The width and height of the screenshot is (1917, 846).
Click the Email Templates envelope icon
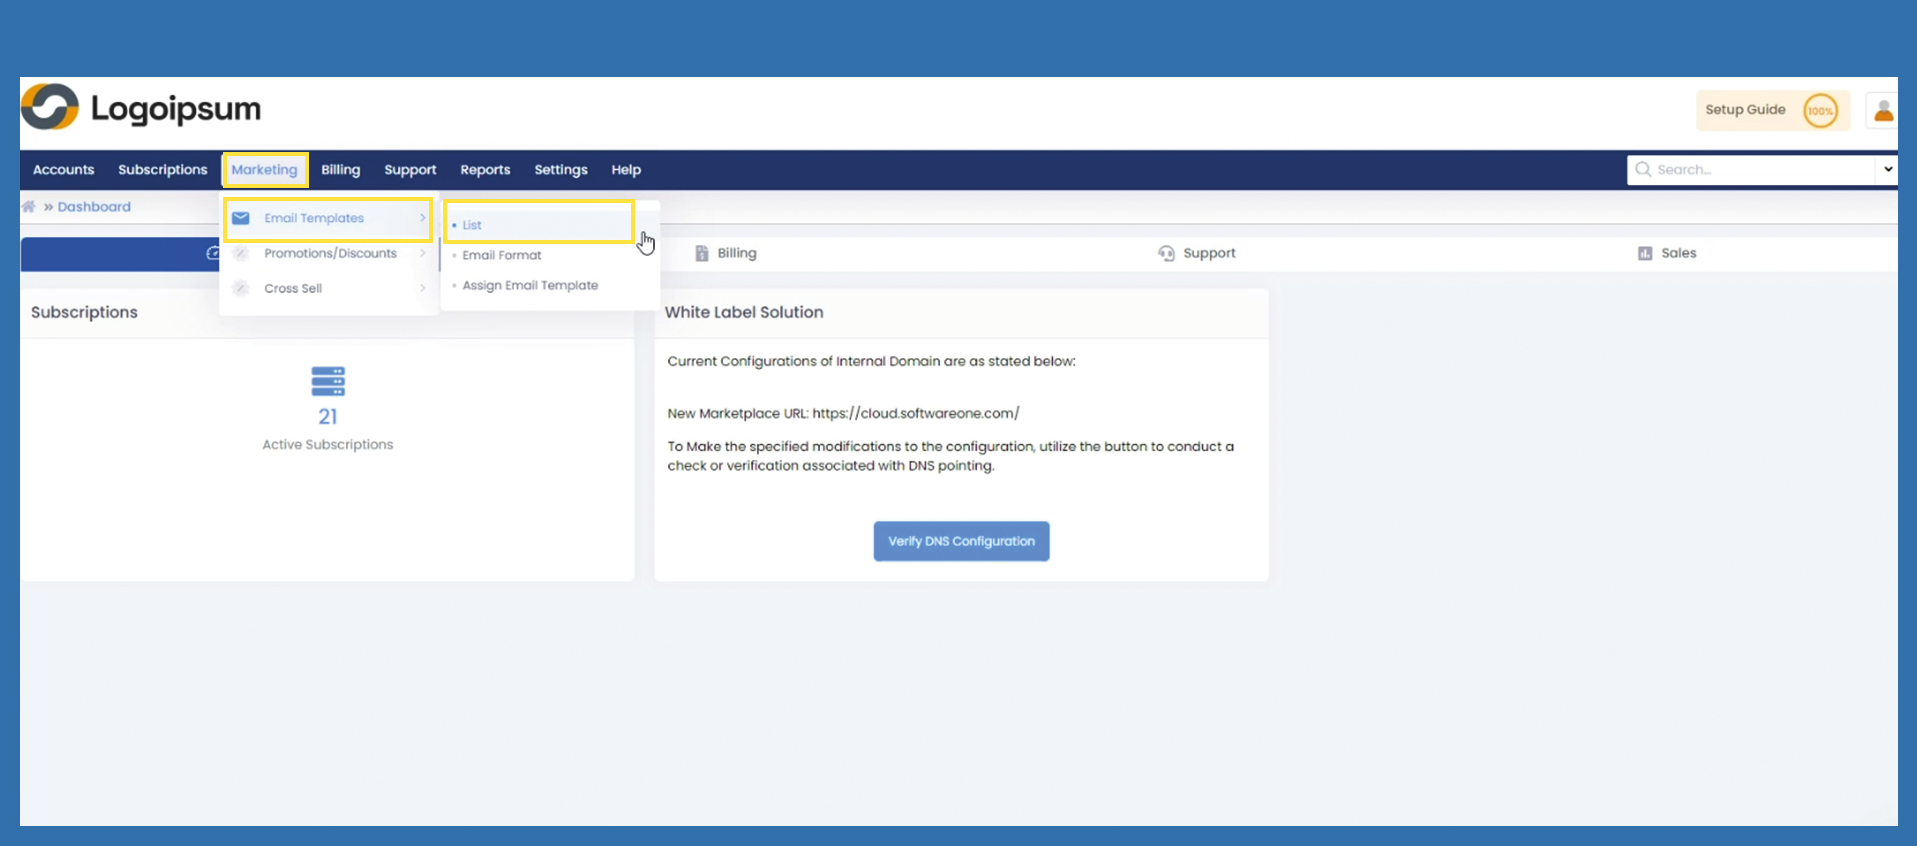[x=241, y=218]
